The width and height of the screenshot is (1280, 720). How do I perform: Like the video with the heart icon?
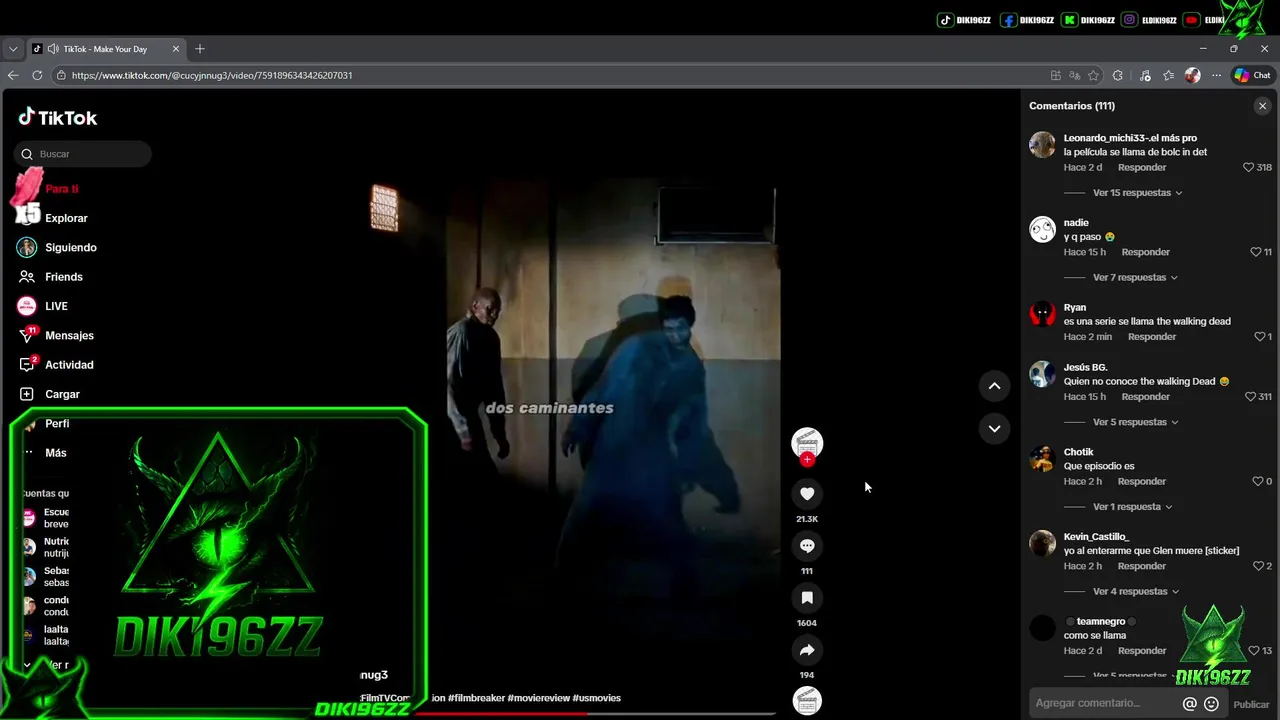[x=807, y=493]
